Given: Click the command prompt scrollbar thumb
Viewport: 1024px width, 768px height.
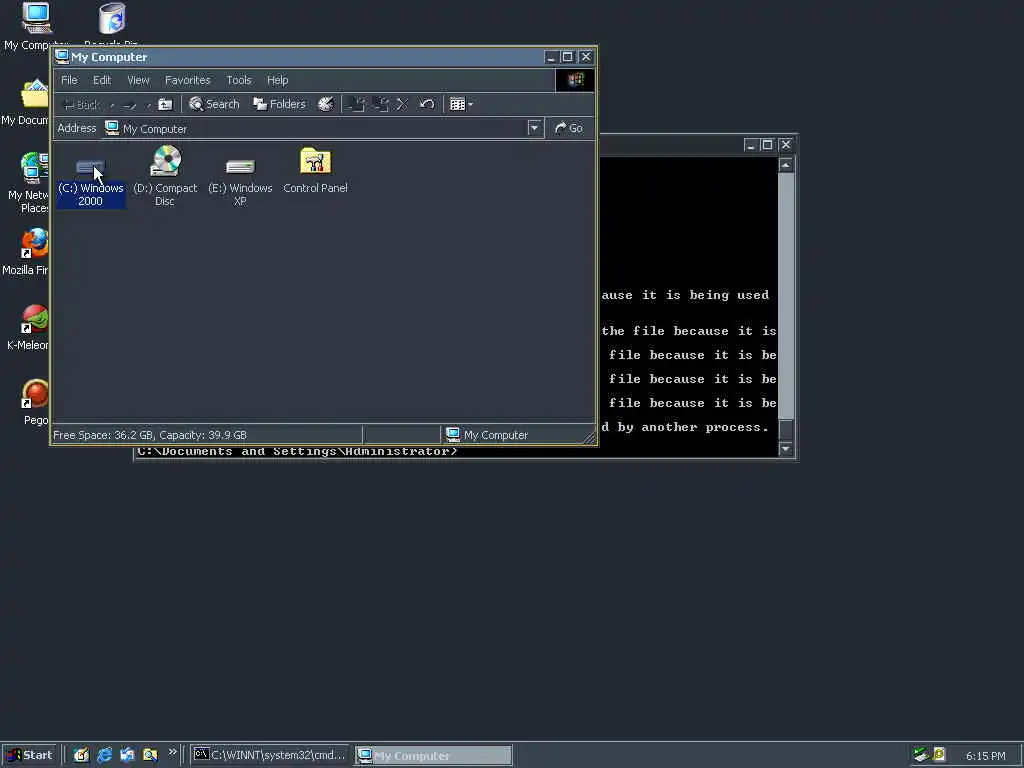Looking at the screenshot, I should (x=786, y=429).
